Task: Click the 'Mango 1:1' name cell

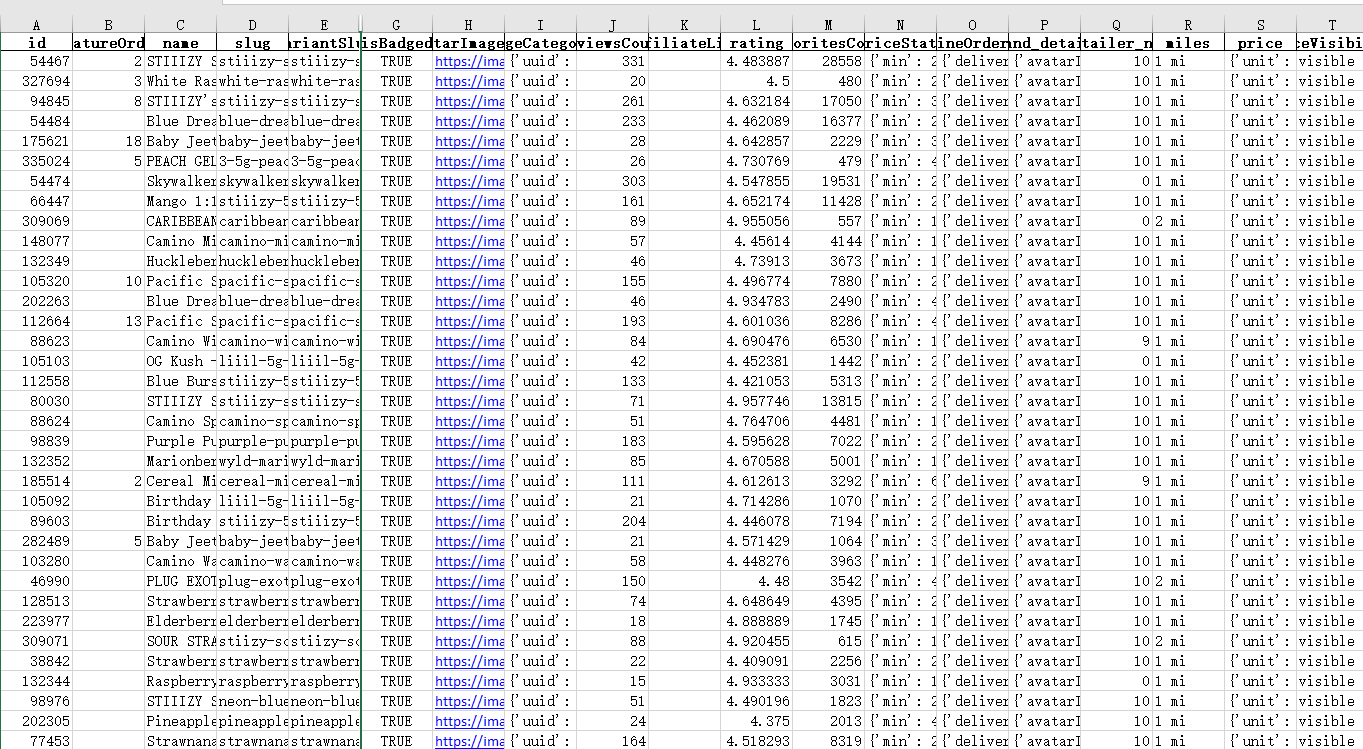Action: 181,201
